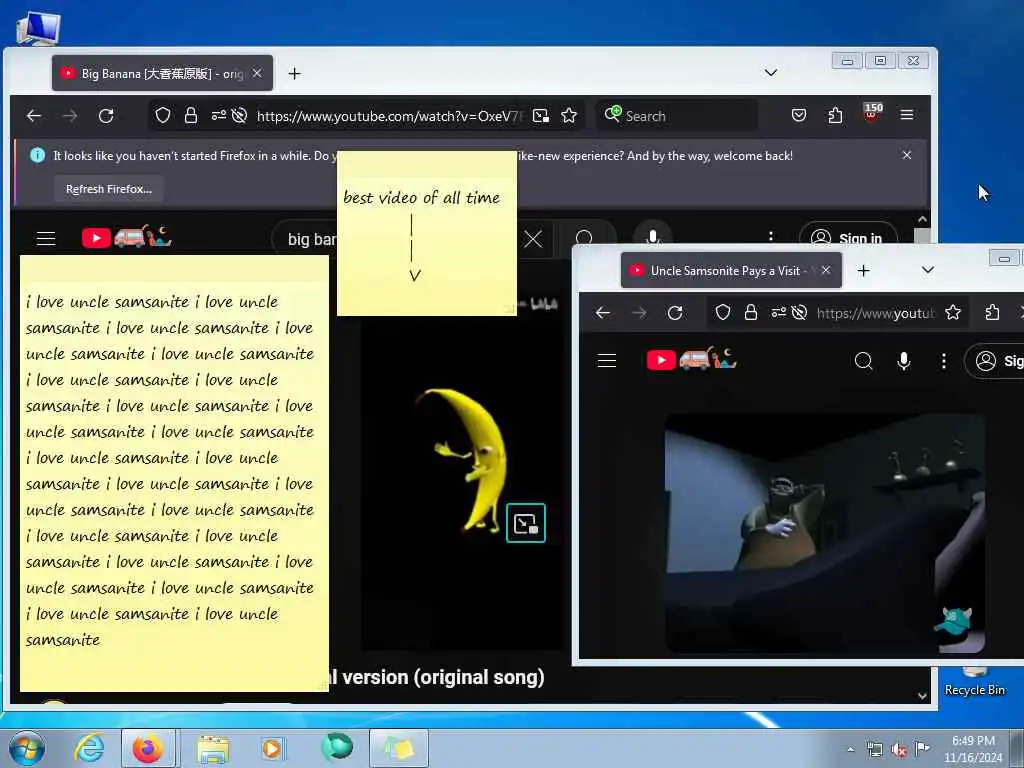
Task: Go back in the Uncle Samsonite window
Action: [603, 313]
